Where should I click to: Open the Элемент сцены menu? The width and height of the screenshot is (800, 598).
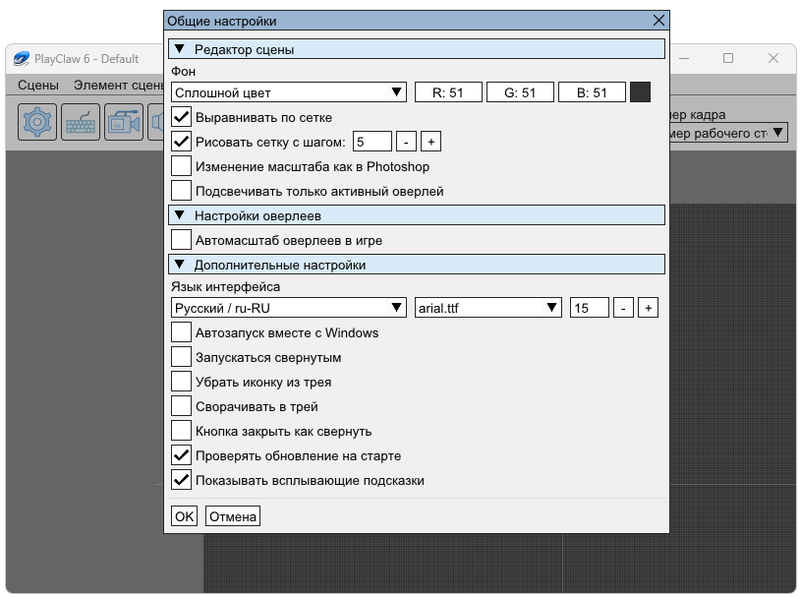pos(118,85)
